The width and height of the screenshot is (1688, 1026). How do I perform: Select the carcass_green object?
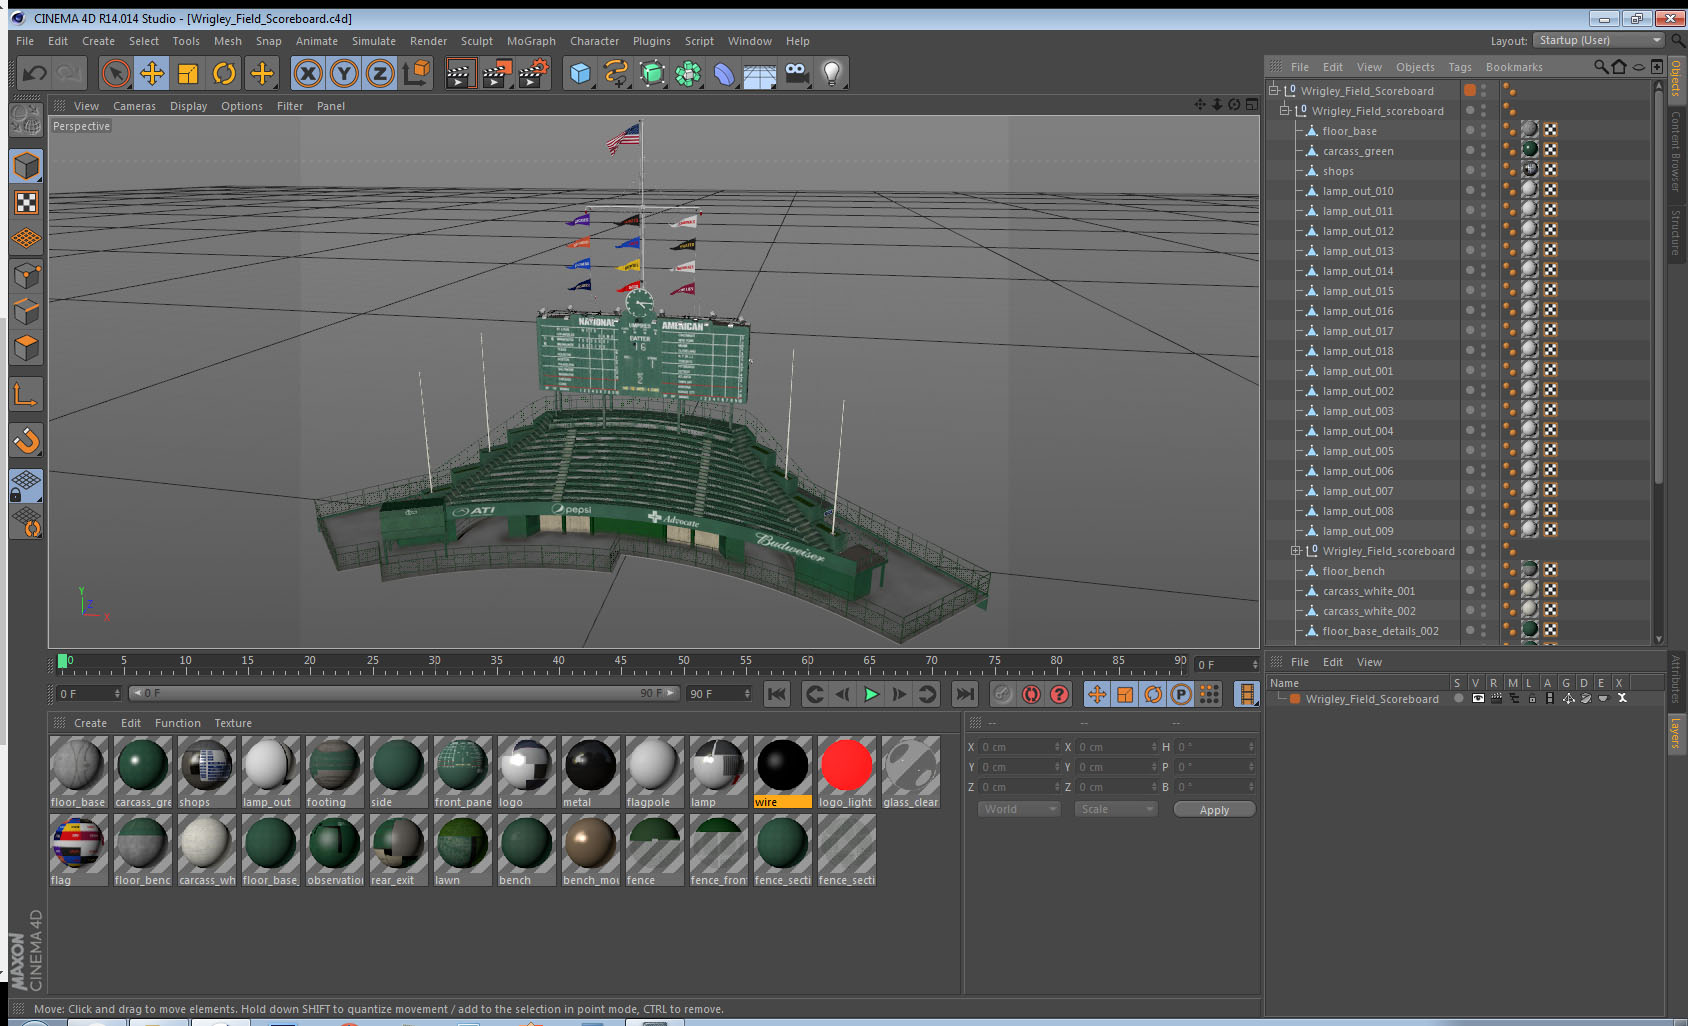(x=1358, y=151)
